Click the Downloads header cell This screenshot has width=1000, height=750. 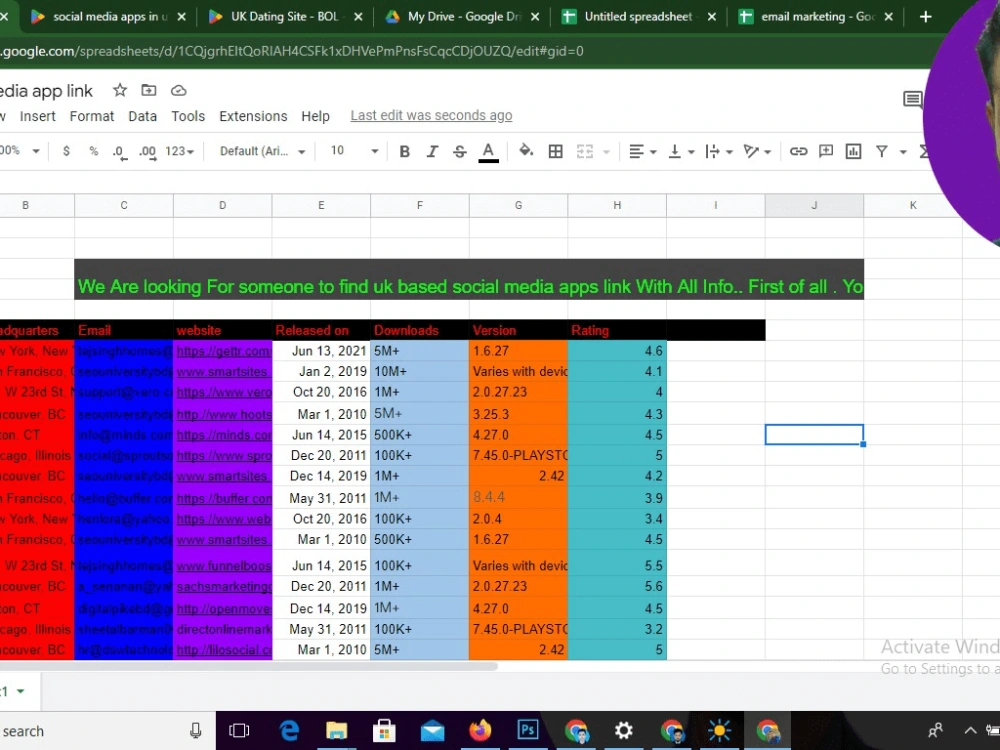[x=420, y=330]
